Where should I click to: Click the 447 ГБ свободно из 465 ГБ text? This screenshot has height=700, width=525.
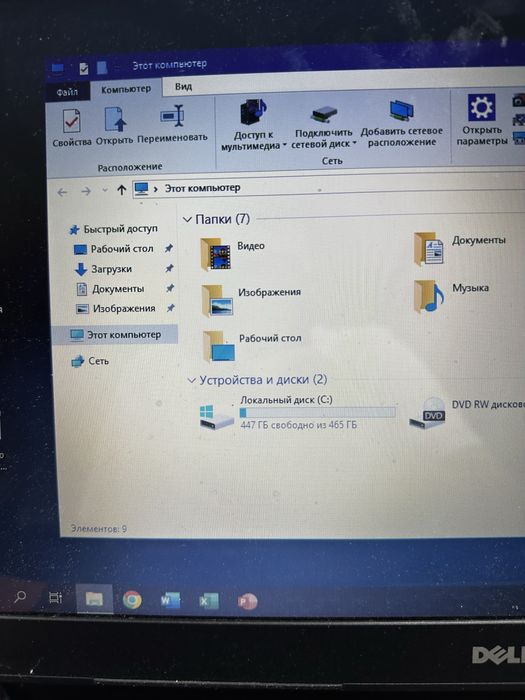click(x=299, y=425)
